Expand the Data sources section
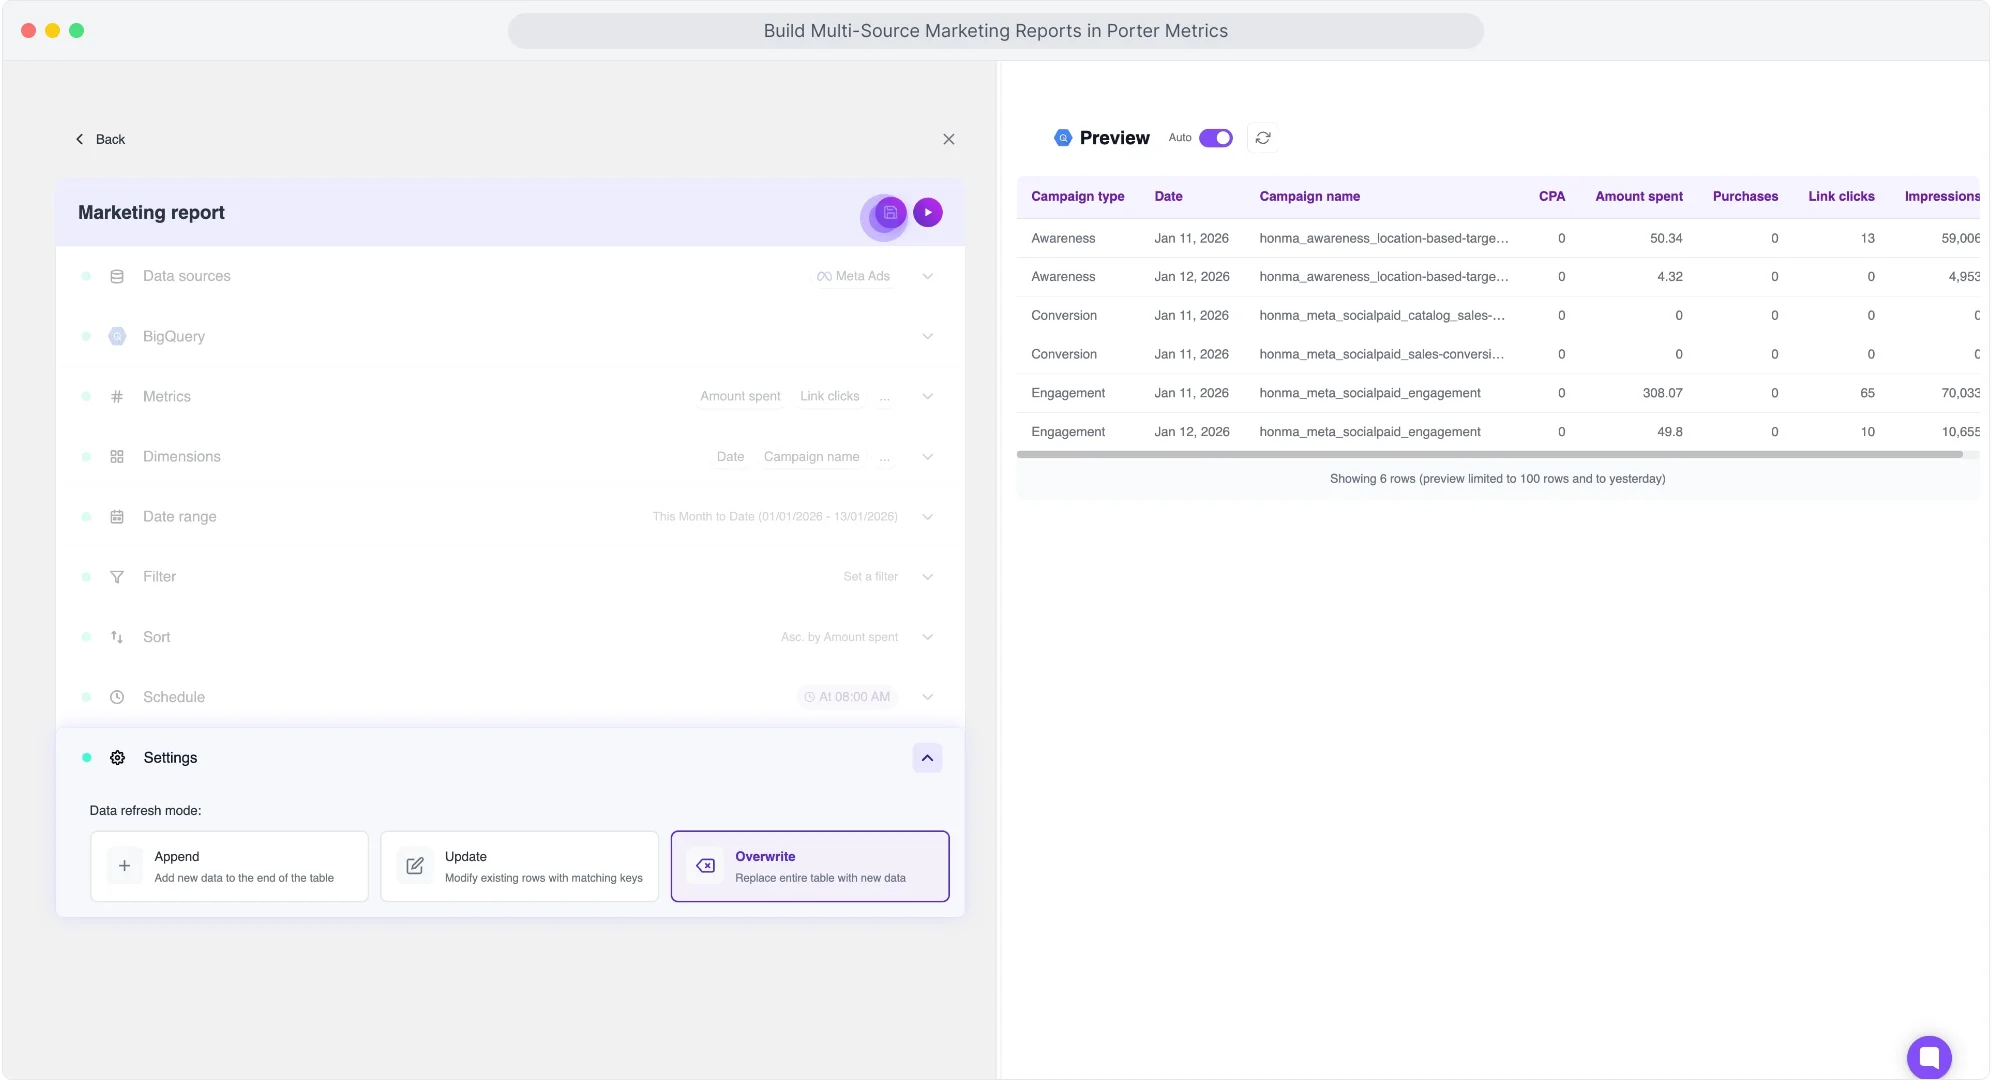Screen dimensions: 1992x1080 point(927,276)
